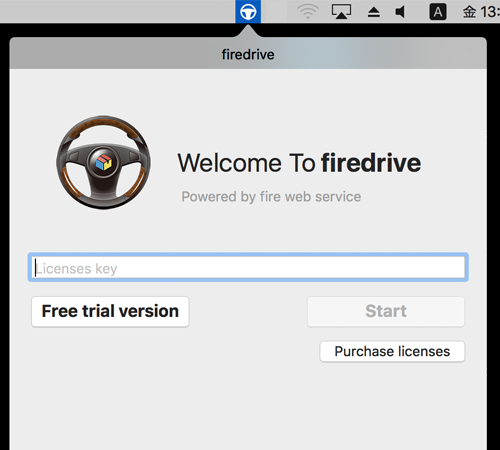Click the large steering wheel logo

(x=104, y=163)
